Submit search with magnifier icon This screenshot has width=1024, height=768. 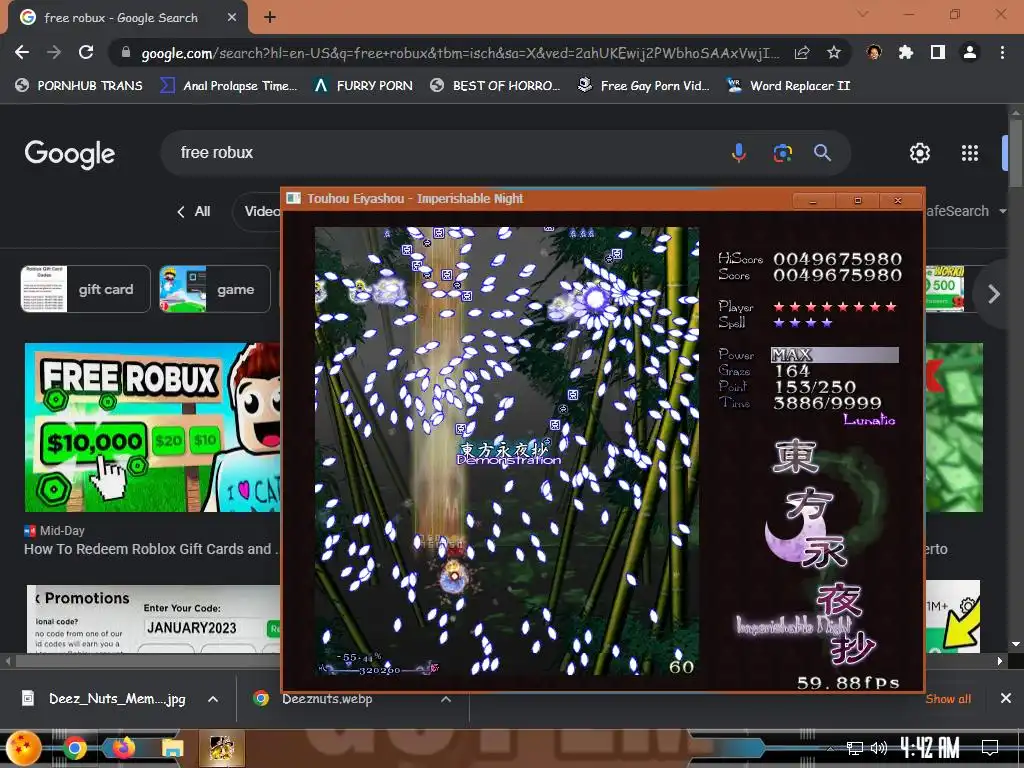pos(822,153)
